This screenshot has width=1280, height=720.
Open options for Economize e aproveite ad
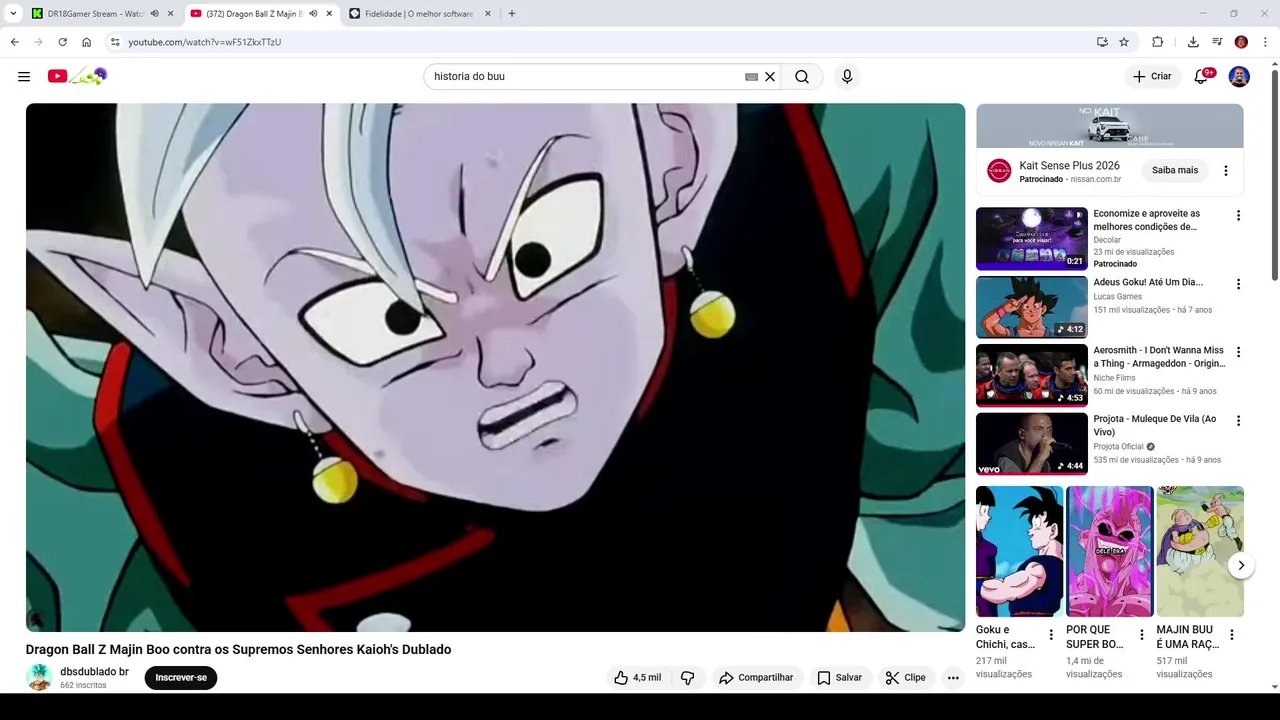[x=1238, y=216]
